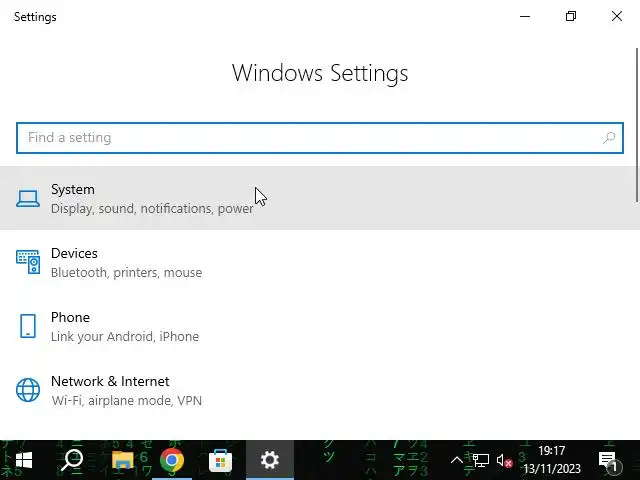Viewport: 640px width, 480px height.
Task: Click the magnifier icon in search box
Action: click(x=609, y=138)
